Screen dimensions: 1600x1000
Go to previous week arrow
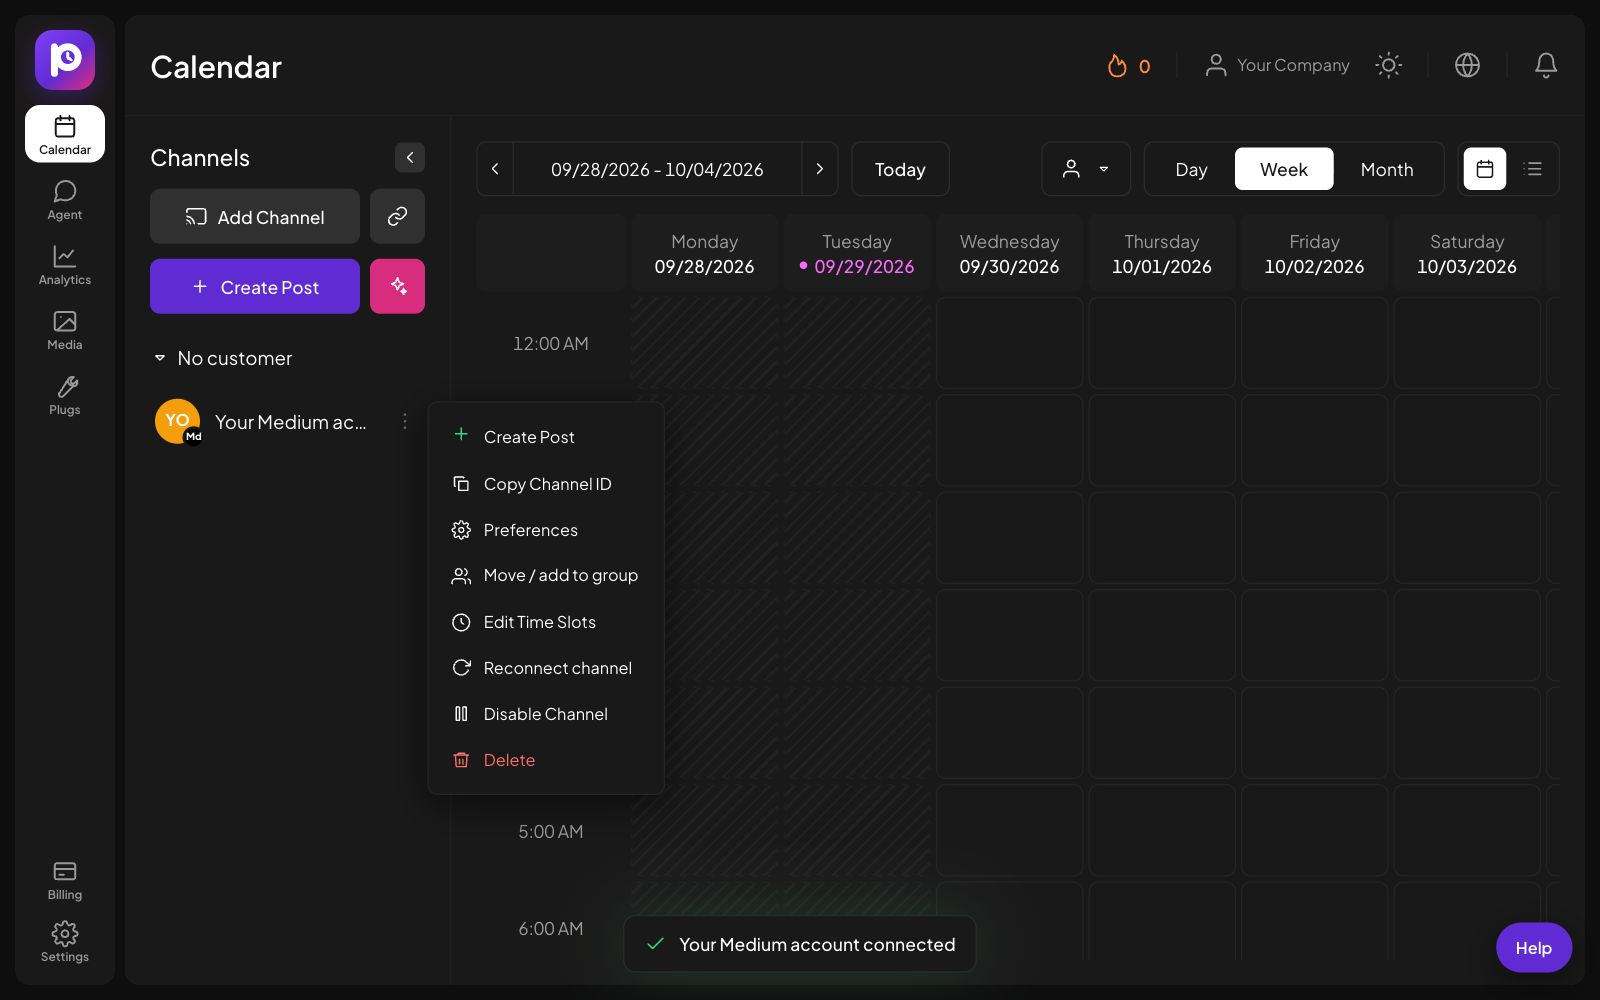coord(495,169)
